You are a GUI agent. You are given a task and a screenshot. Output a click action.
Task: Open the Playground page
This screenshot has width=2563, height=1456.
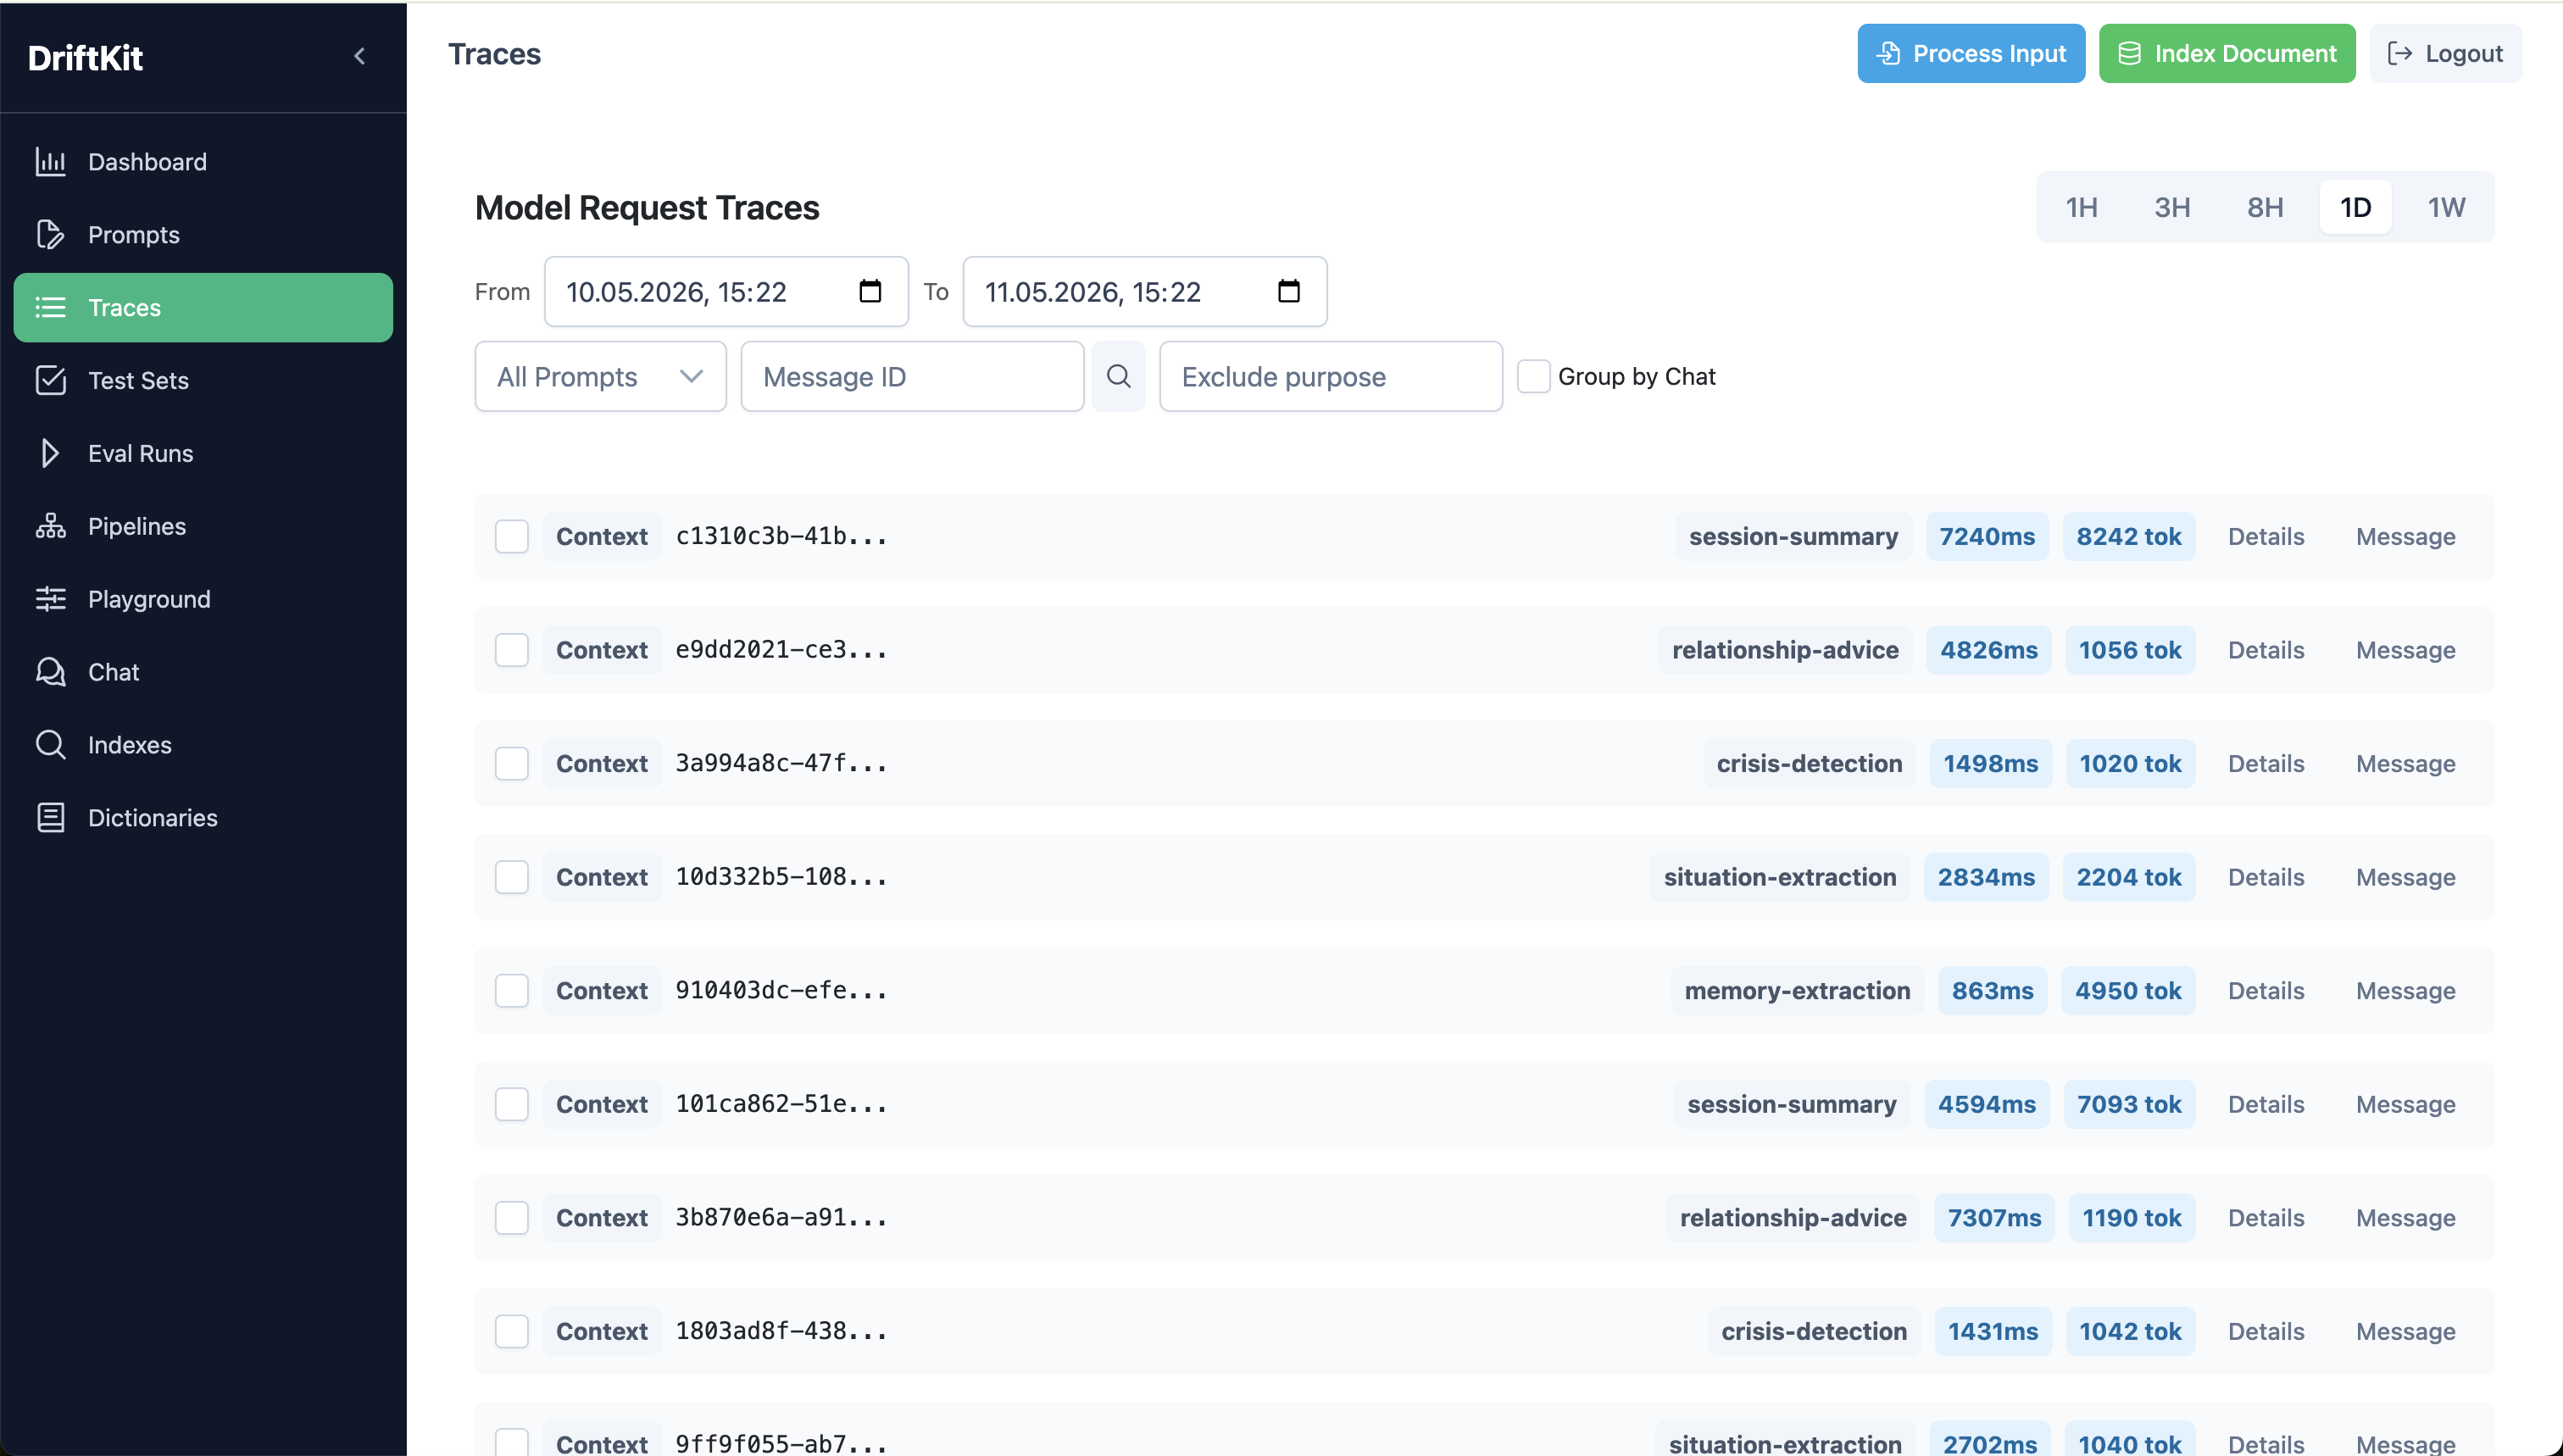click(x=203, y=600)
